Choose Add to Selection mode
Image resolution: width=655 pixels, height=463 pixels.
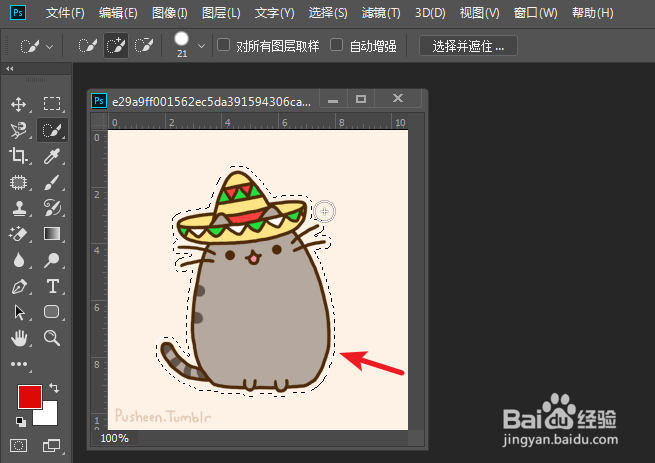(116, 46)
